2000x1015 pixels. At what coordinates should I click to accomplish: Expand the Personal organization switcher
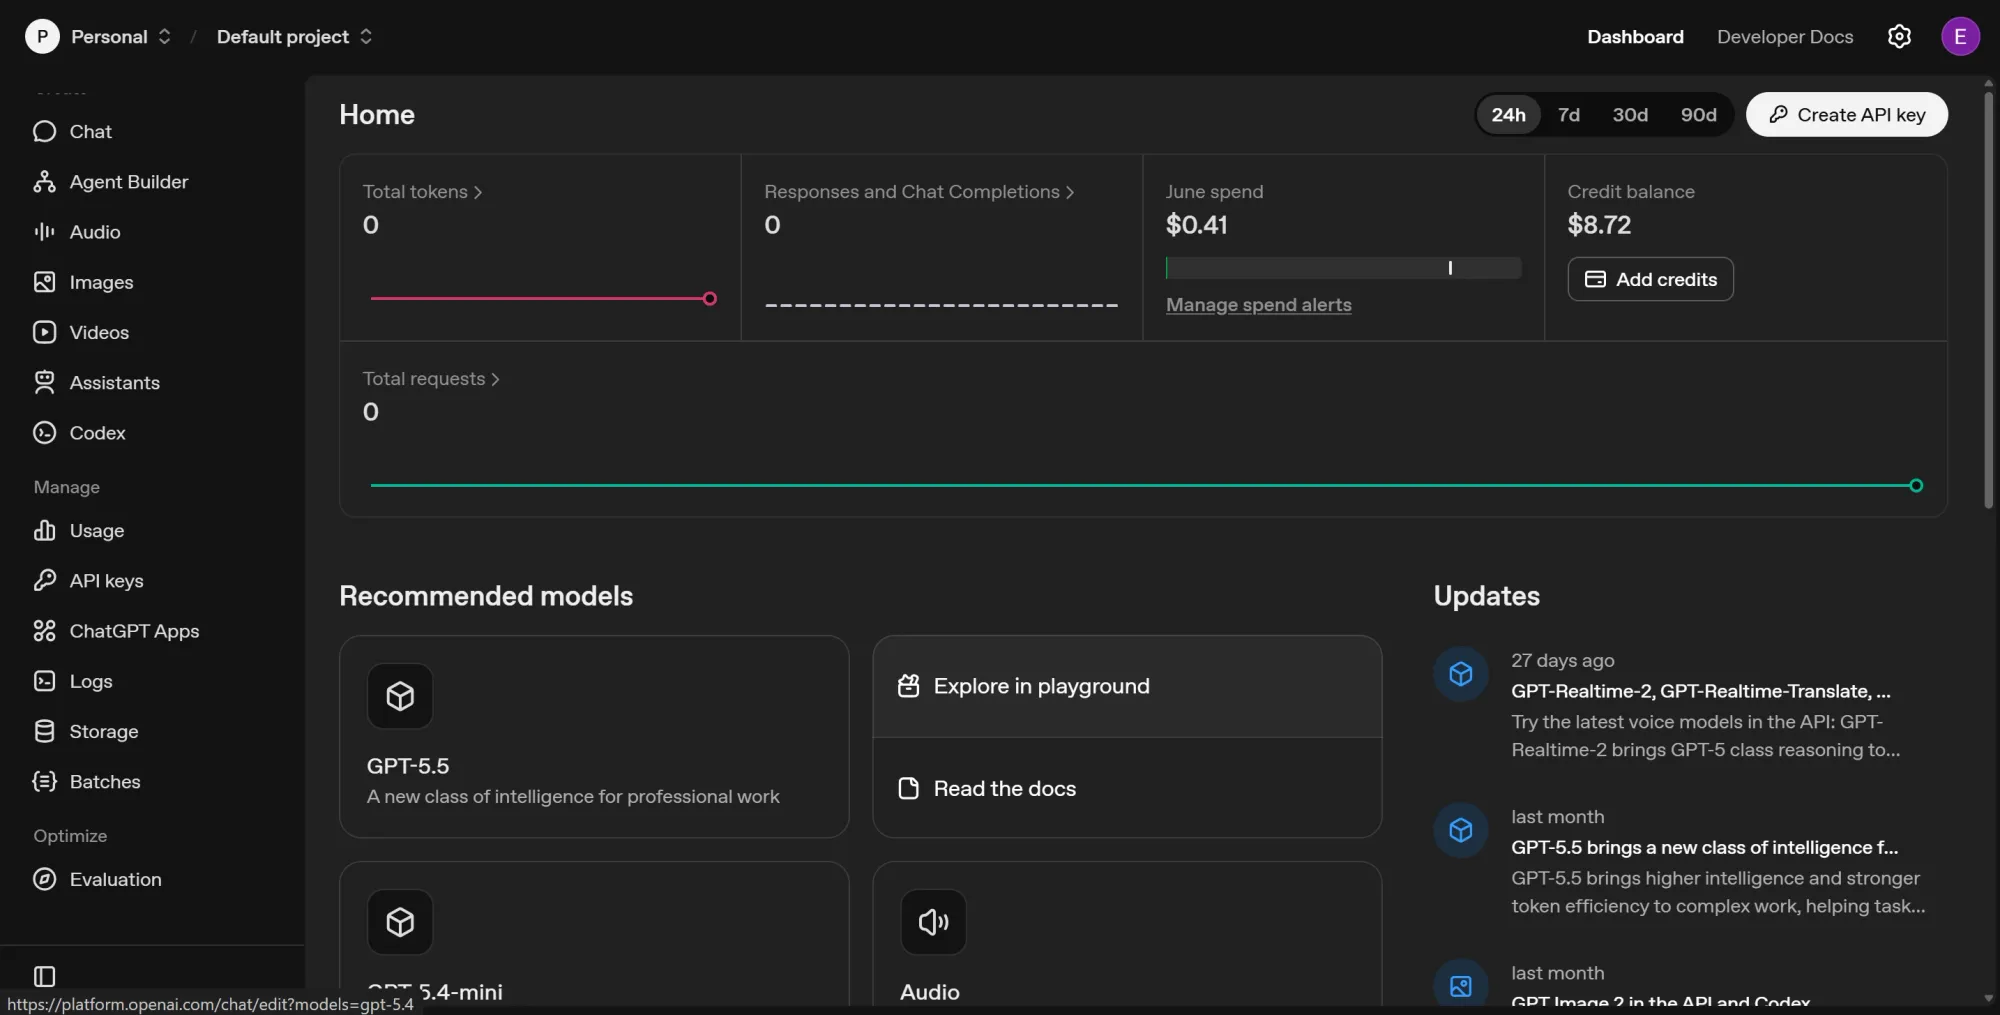[164, 37]
